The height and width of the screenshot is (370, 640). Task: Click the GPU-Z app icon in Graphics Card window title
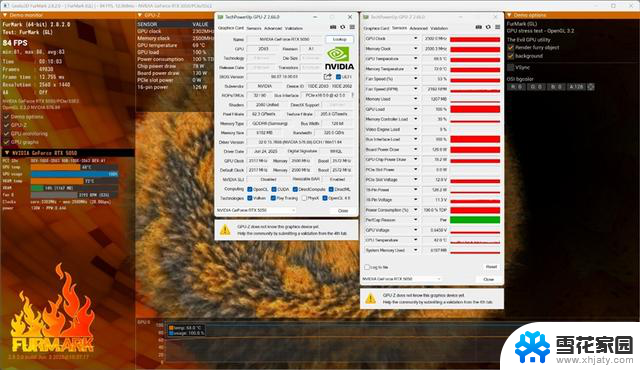[220, 17]
